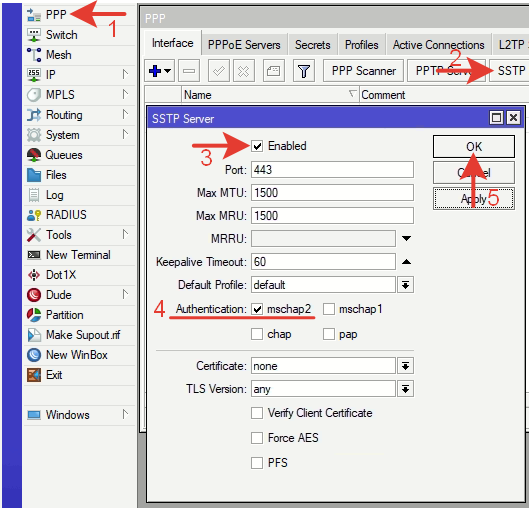Toggle the Enabled checkbox for SSTP Server
This screenshot has height=508, width=529.
click(257, 146)
